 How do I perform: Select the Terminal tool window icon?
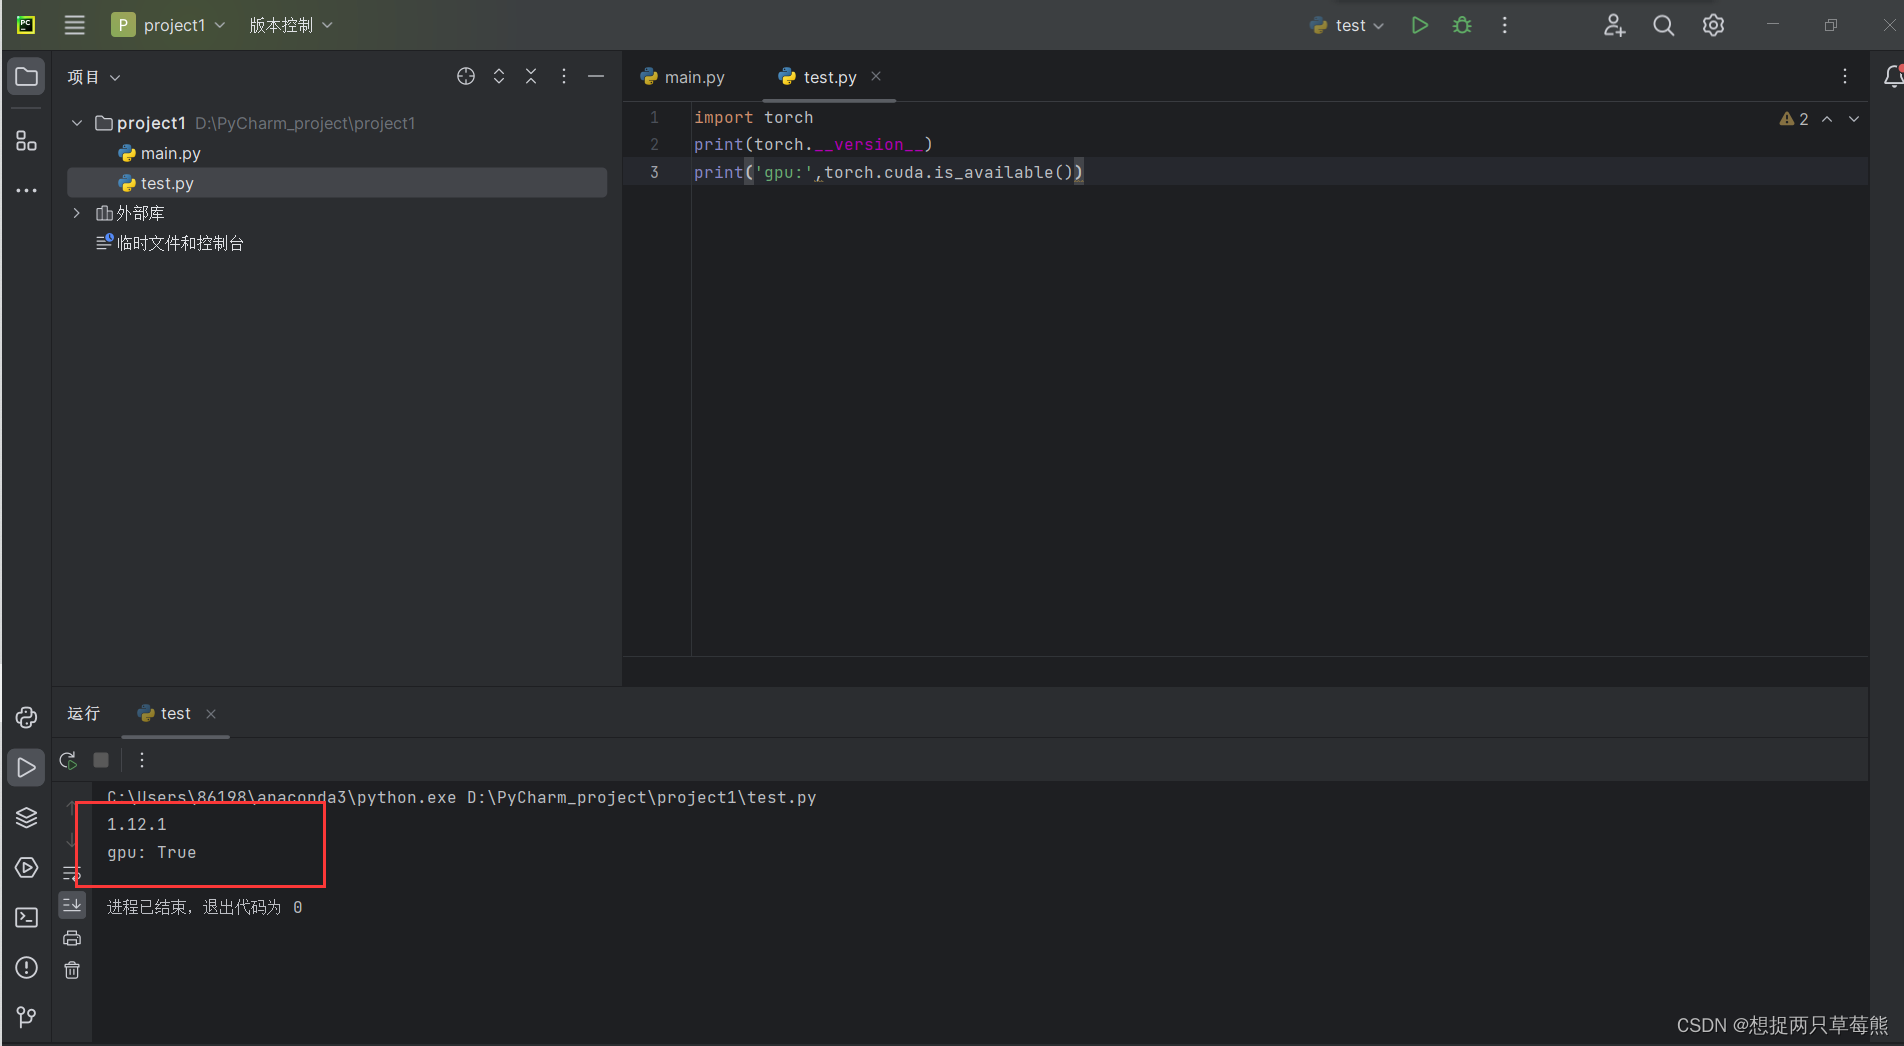coord(26,917)
